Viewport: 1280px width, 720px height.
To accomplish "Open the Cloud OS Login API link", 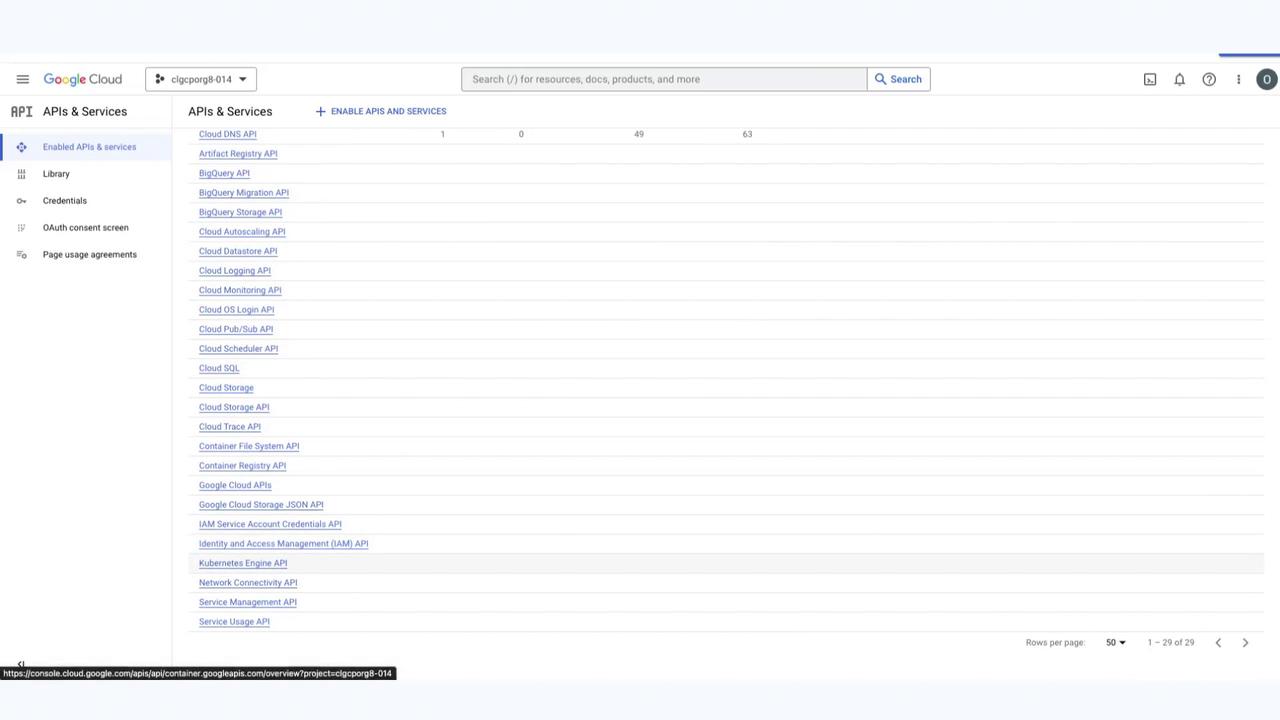I will click(x=236, y=310).
